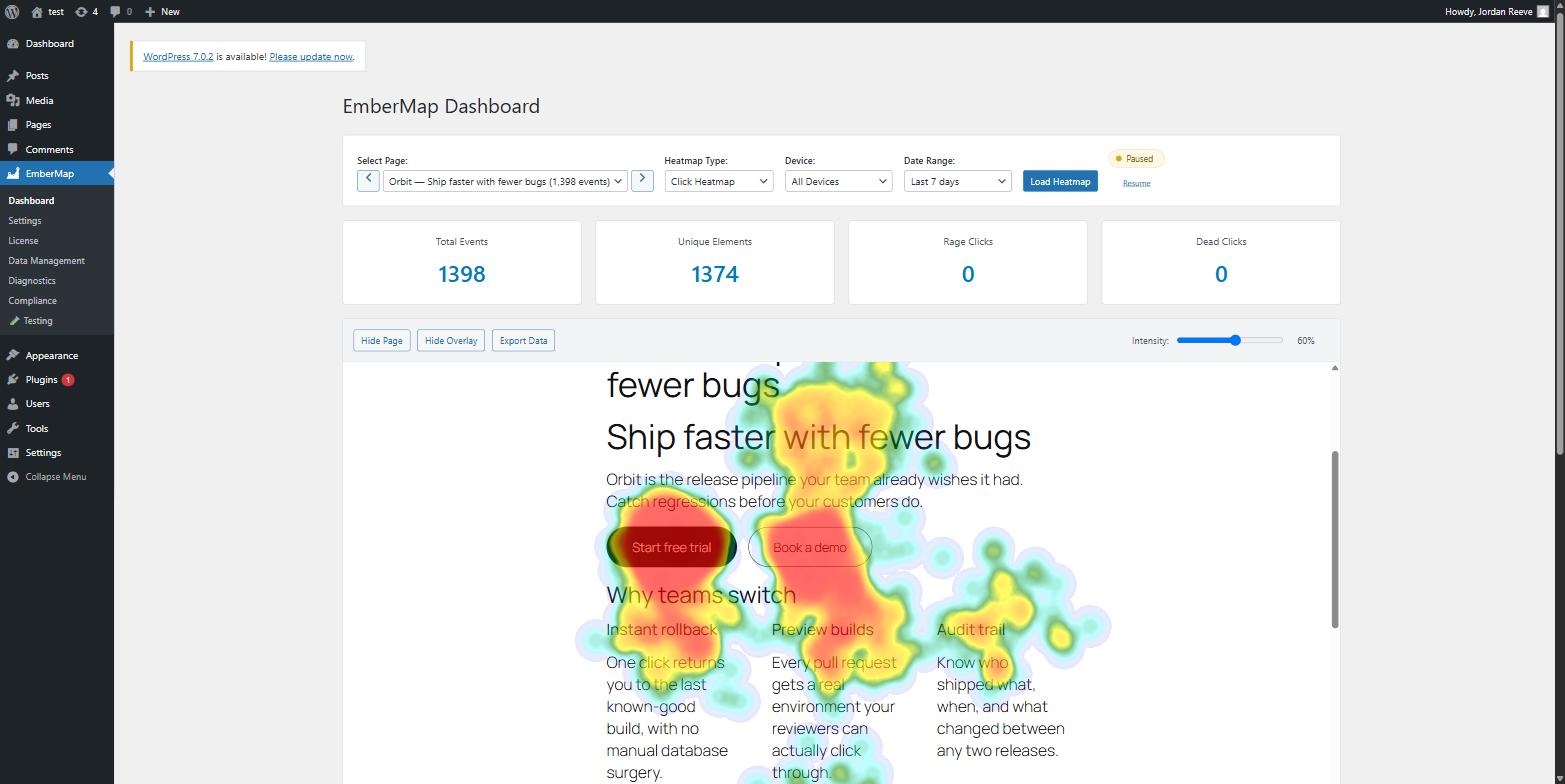Click the Hide Overlay button
The height and width of the screenshot is (784, 1565).
pyautogui.click(x=451, y=341)
